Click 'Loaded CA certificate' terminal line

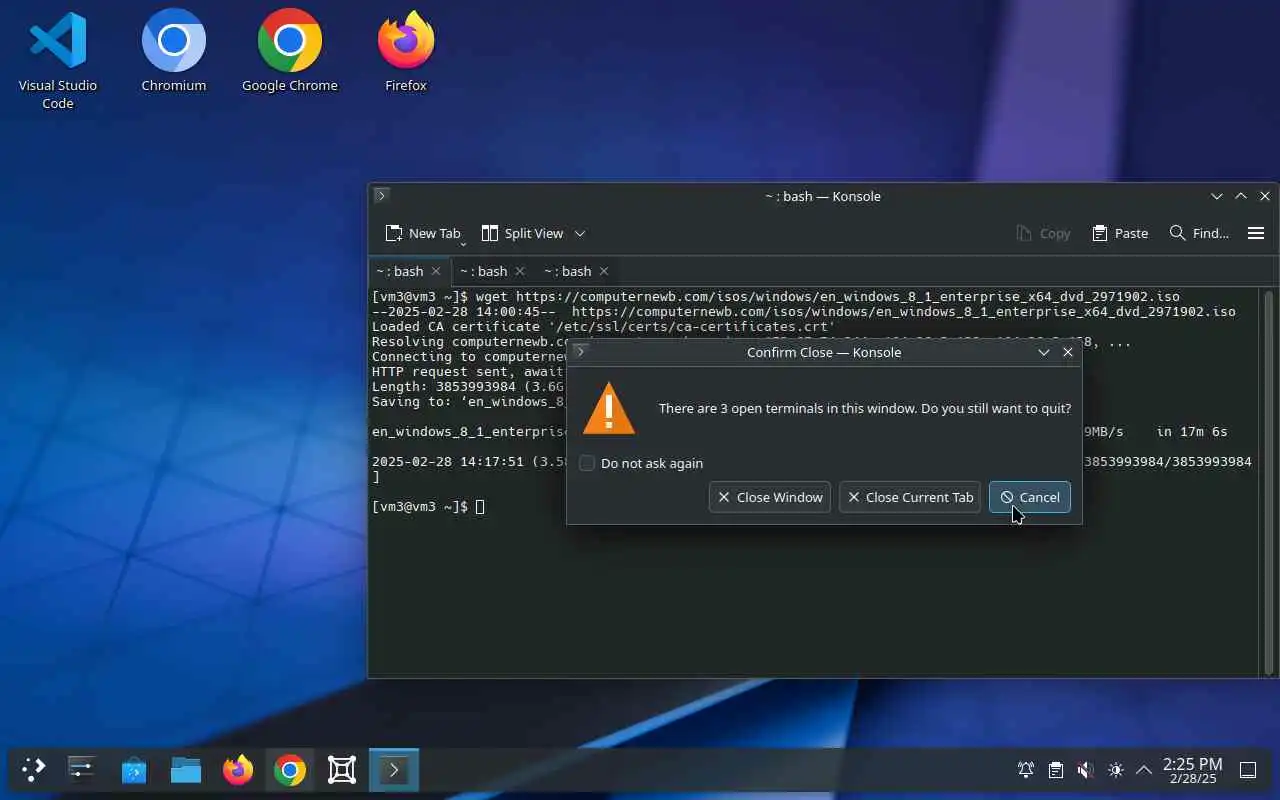coord(604,327)
